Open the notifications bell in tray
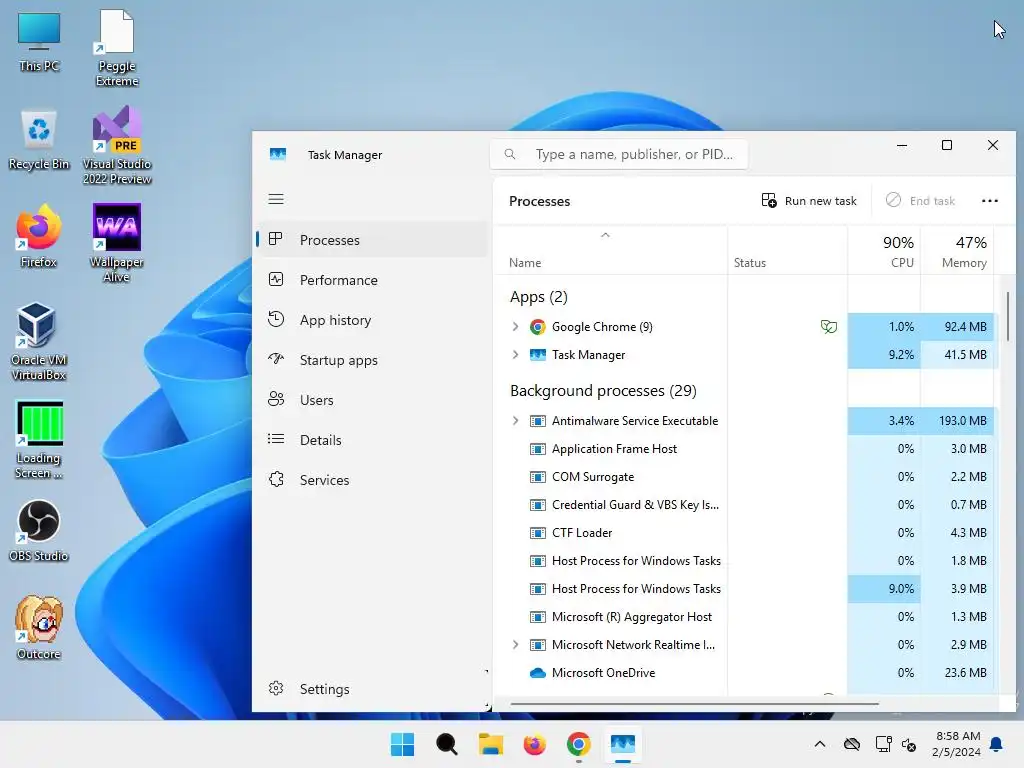The width and height of the screenshot is (1024, 768). click(x=997, y=744)
